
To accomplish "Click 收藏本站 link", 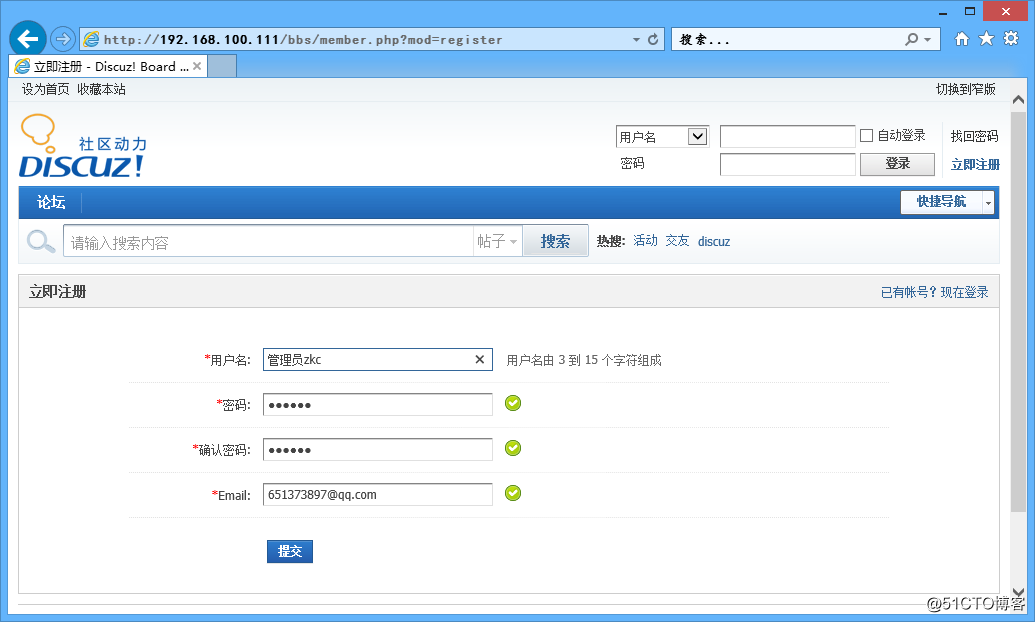I will coord(101,89).
